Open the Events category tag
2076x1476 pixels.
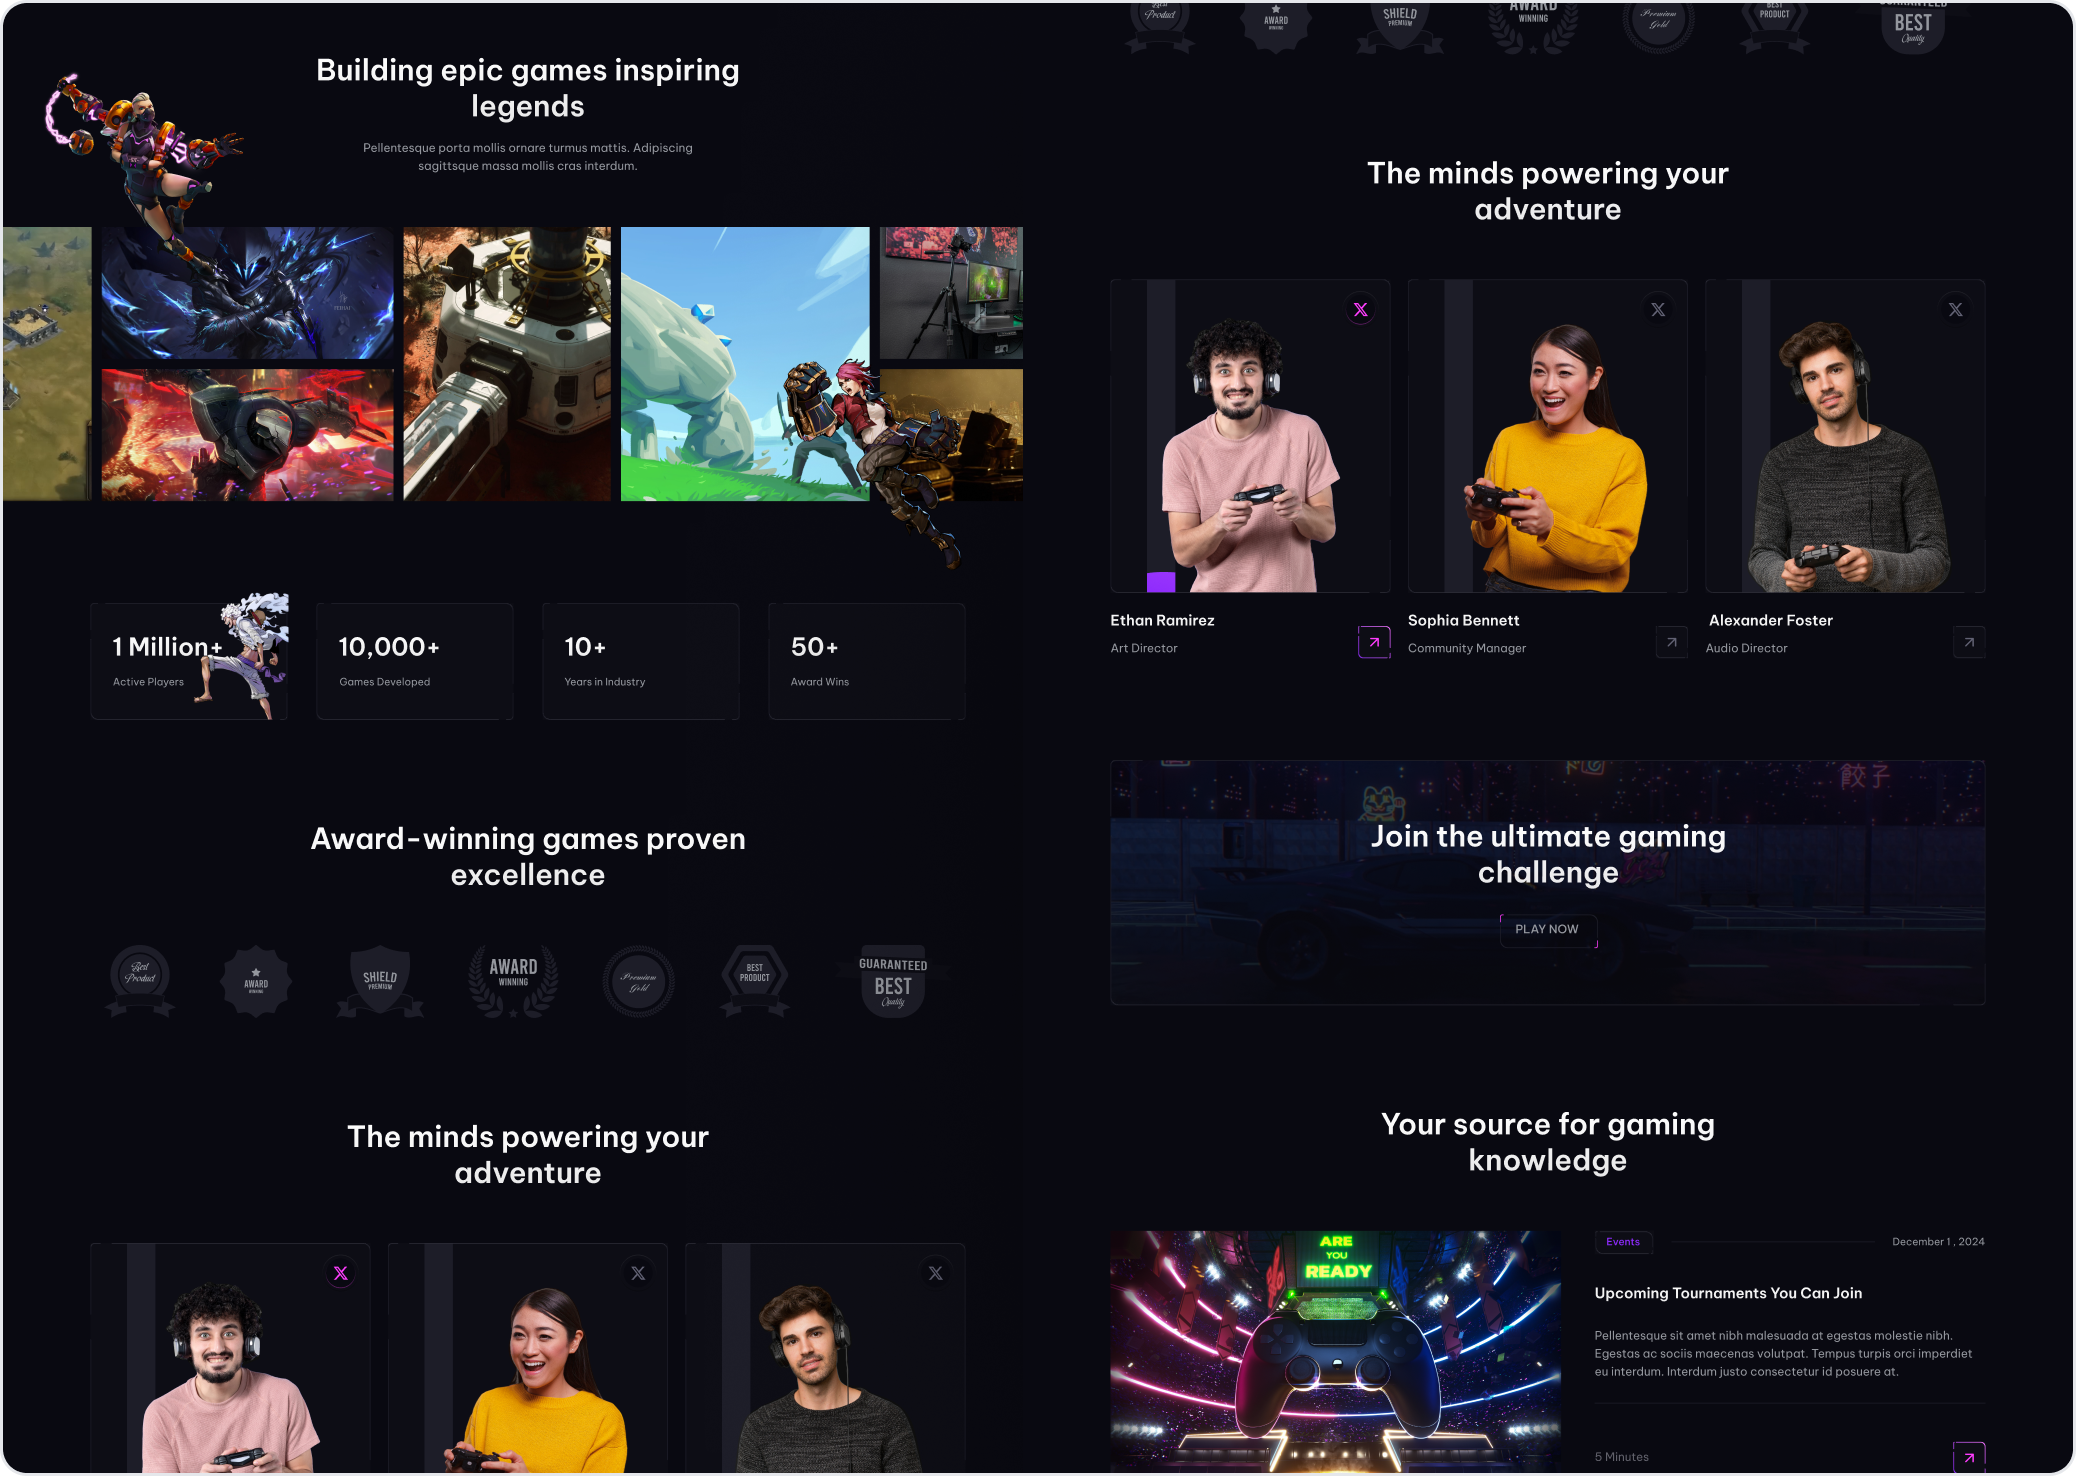coord(1623,1242)
